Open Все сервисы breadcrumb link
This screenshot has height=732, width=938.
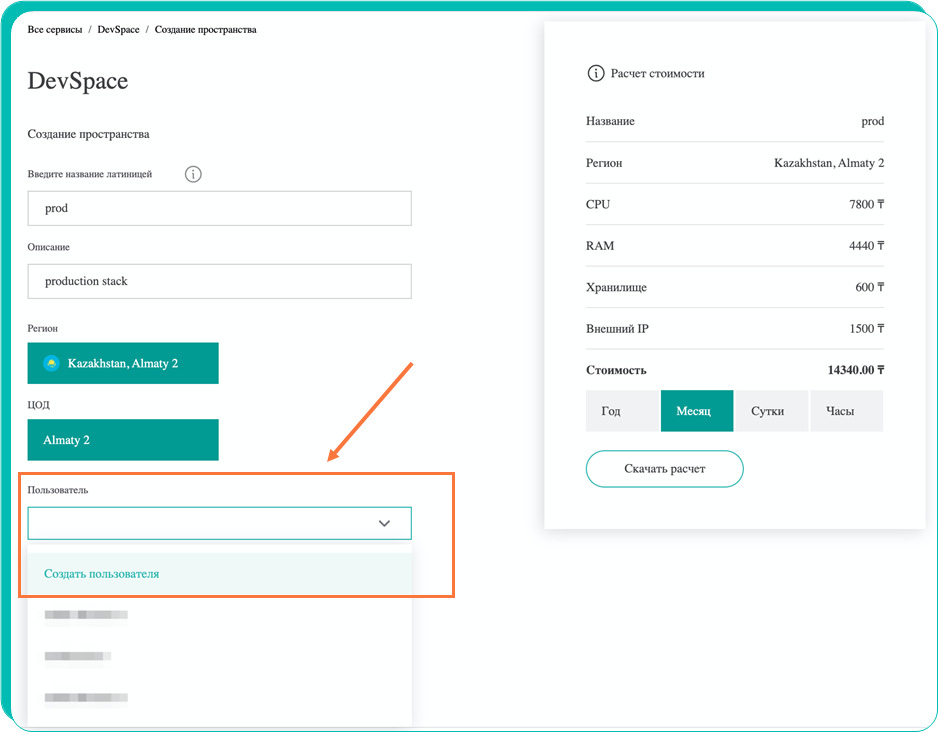click(x=55, y=30)
